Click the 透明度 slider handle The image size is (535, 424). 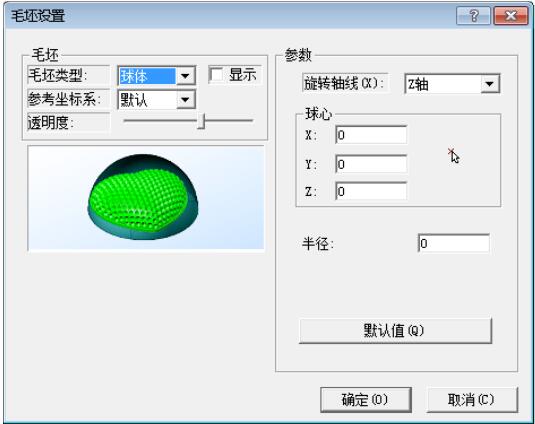pos(201,121)
